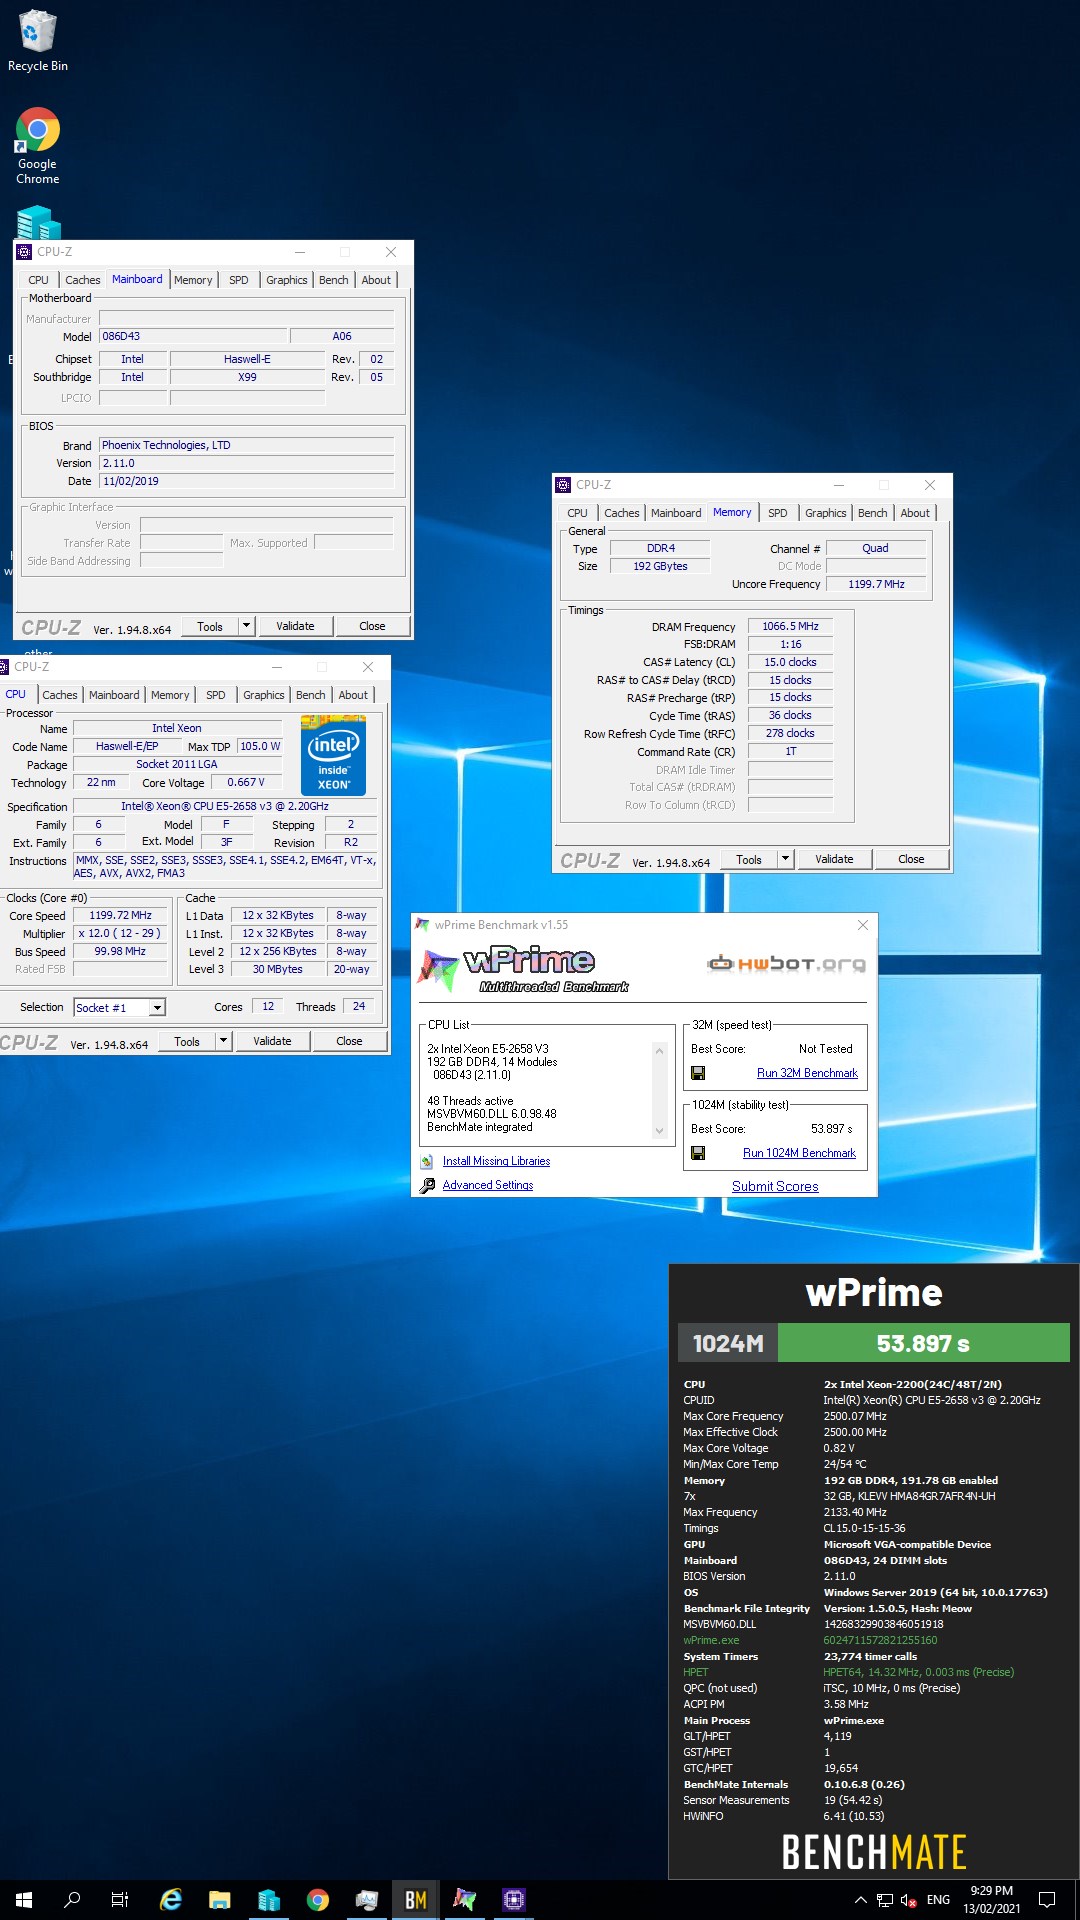Open the taskbar clock and date
1080x1920 pixels.
(991, 1900)
